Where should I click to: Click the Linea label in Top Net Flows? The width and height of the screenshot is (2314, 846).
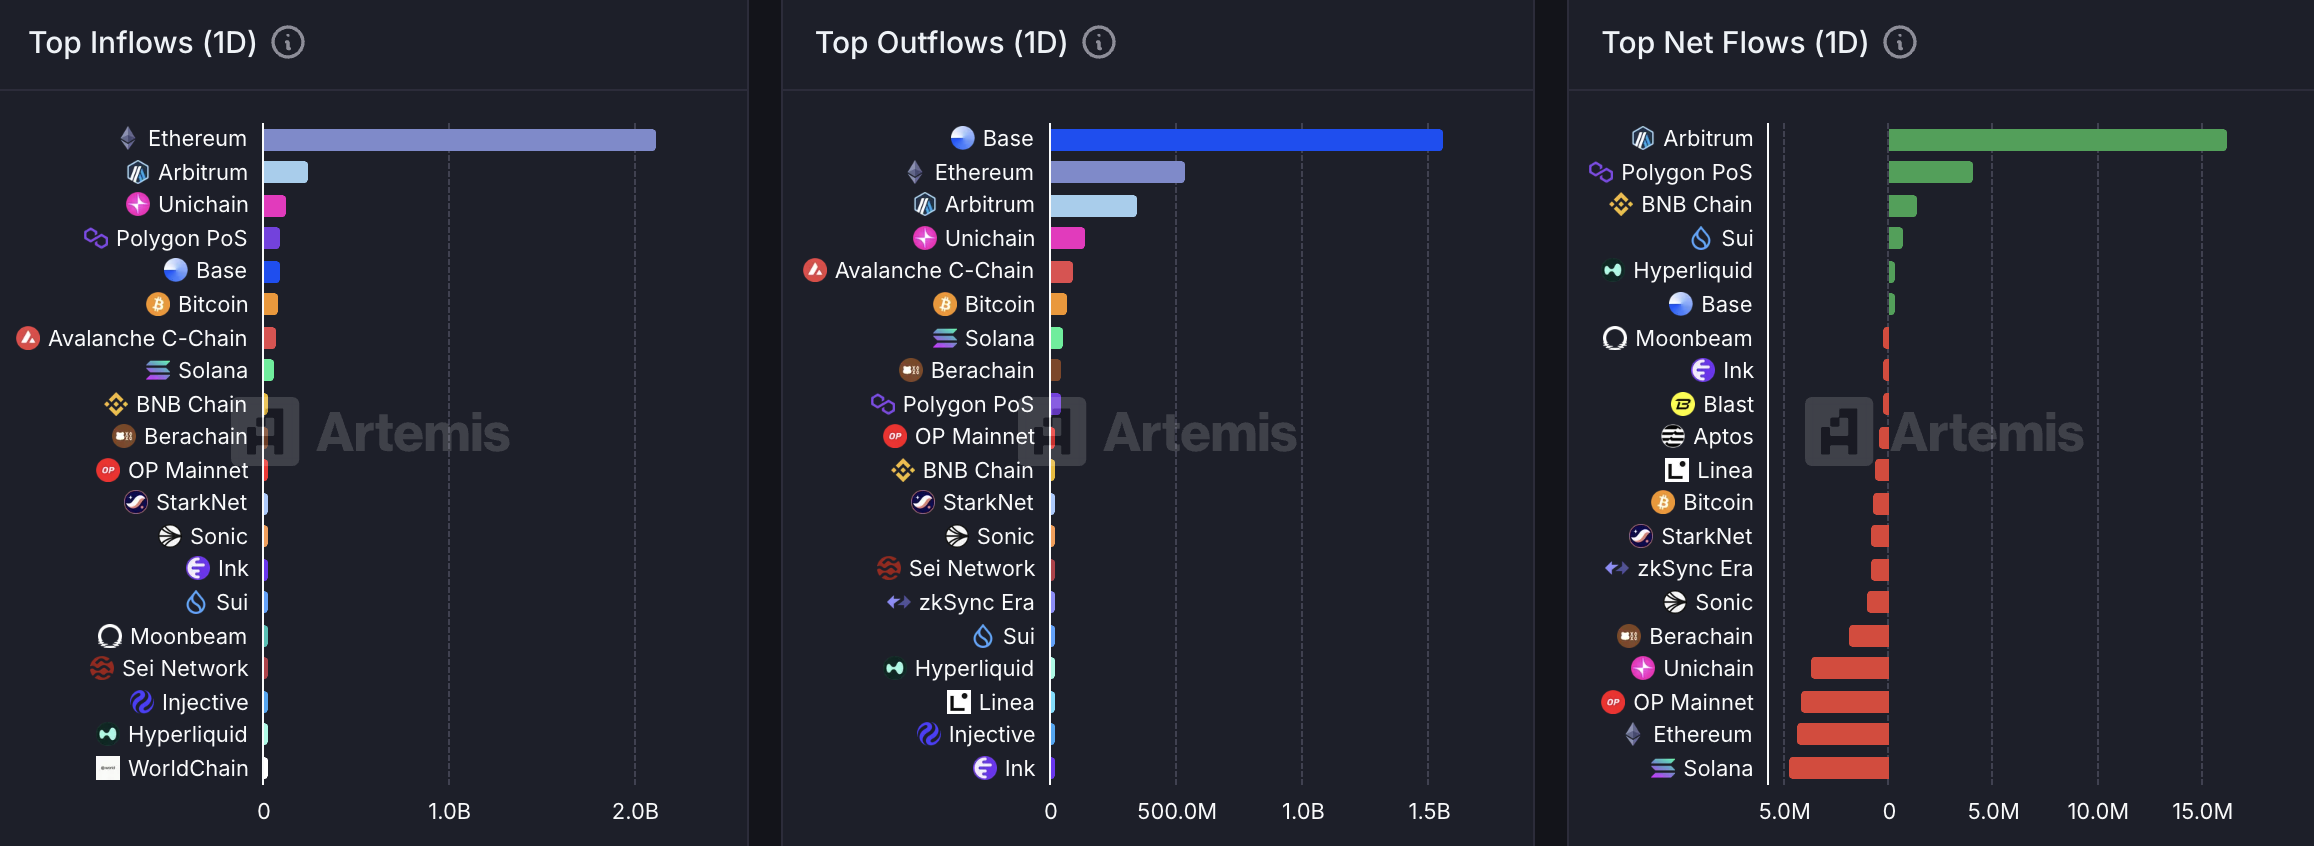click(x=1725, y=470)
